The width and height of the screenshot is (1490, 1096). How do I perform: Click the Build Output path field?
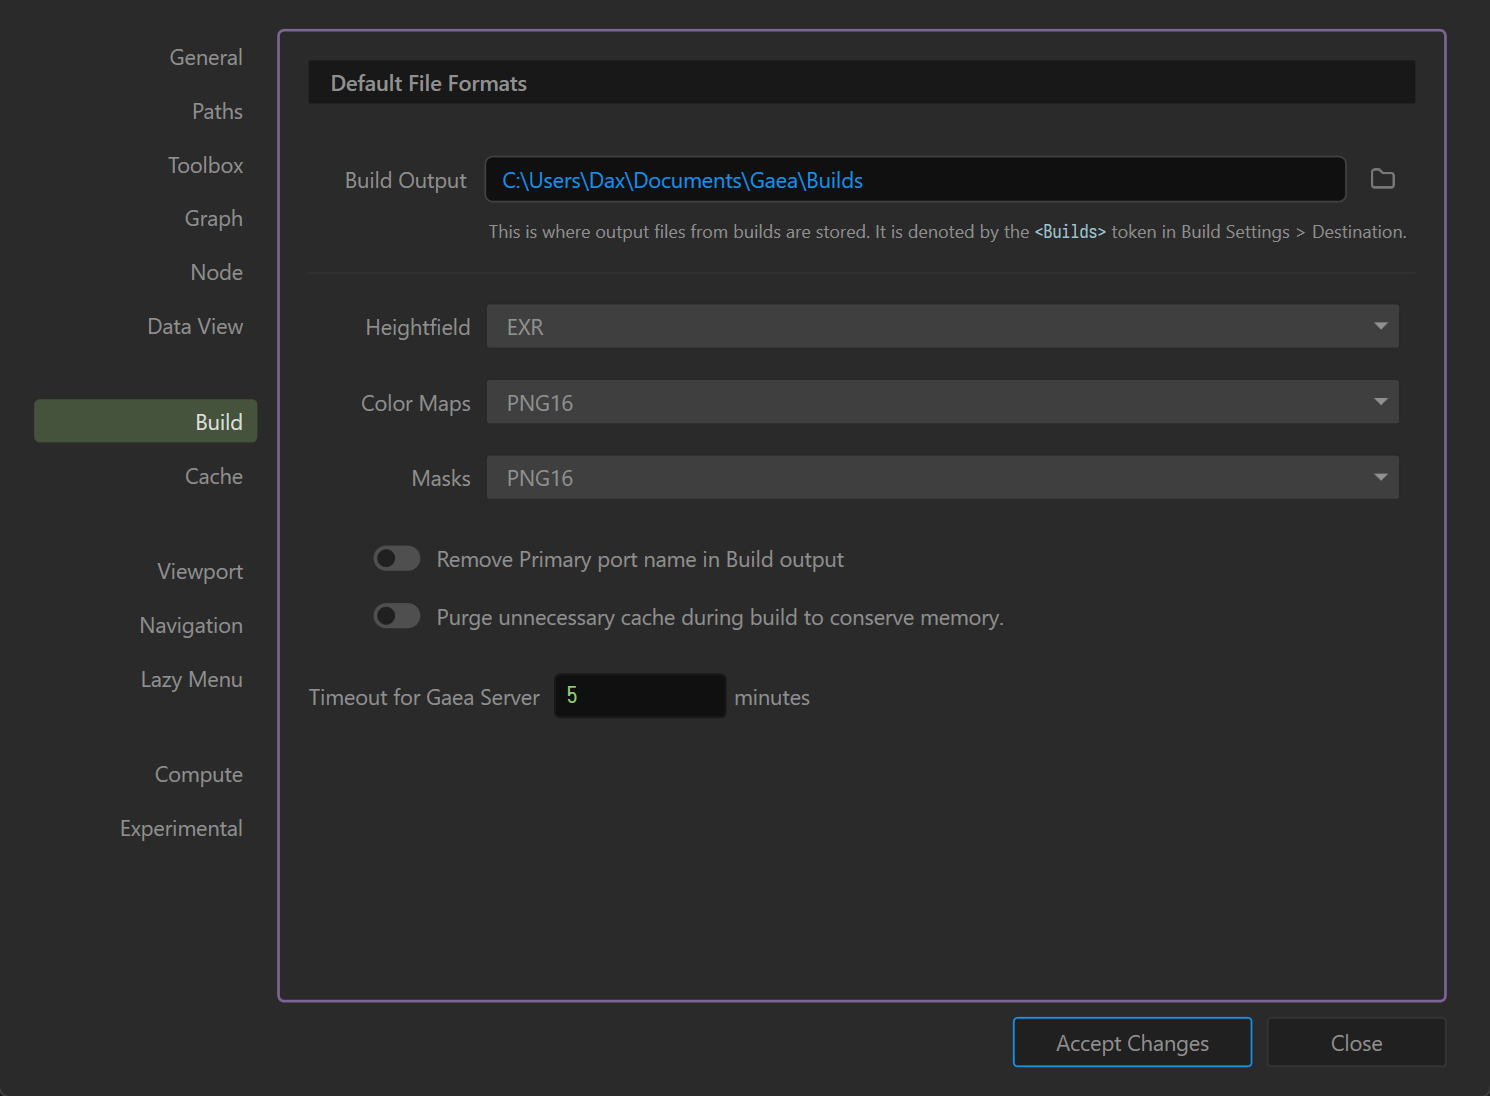pyautogui.click(x=915, y=179)
